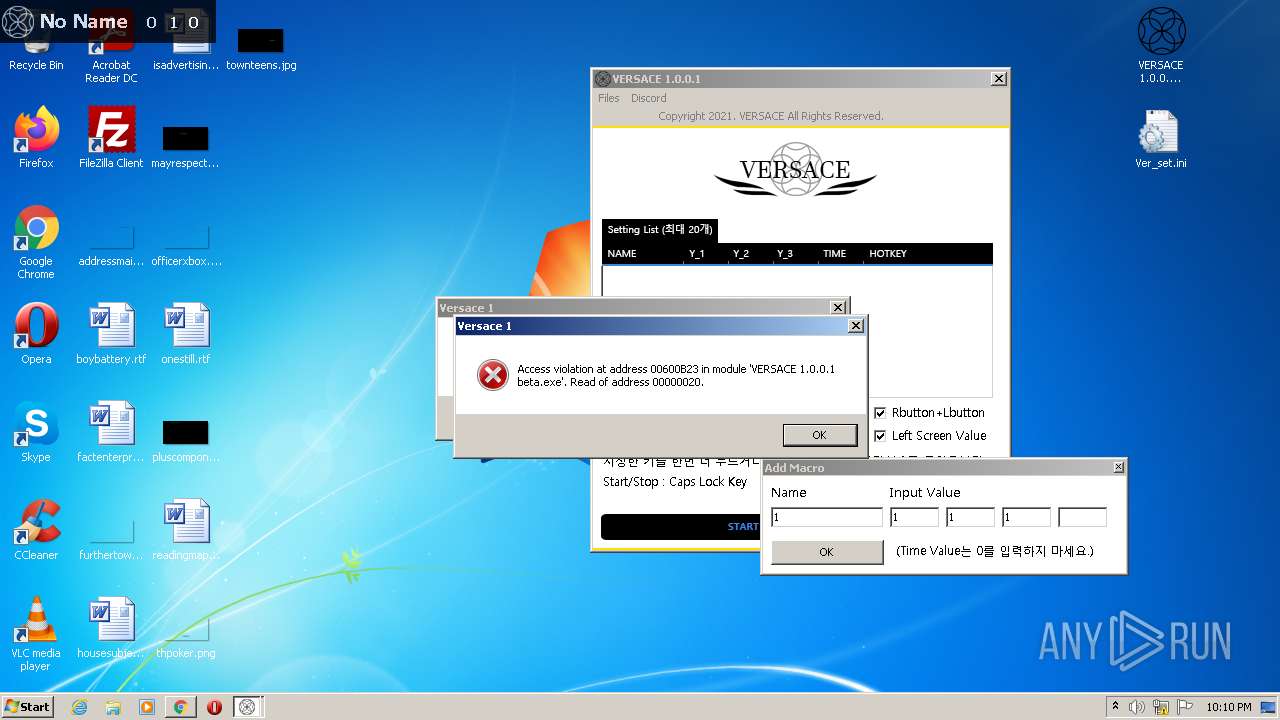Close the VERSACE 1.0.0.1 main window
1280x720 pixels.
click(x=998, y=79)
